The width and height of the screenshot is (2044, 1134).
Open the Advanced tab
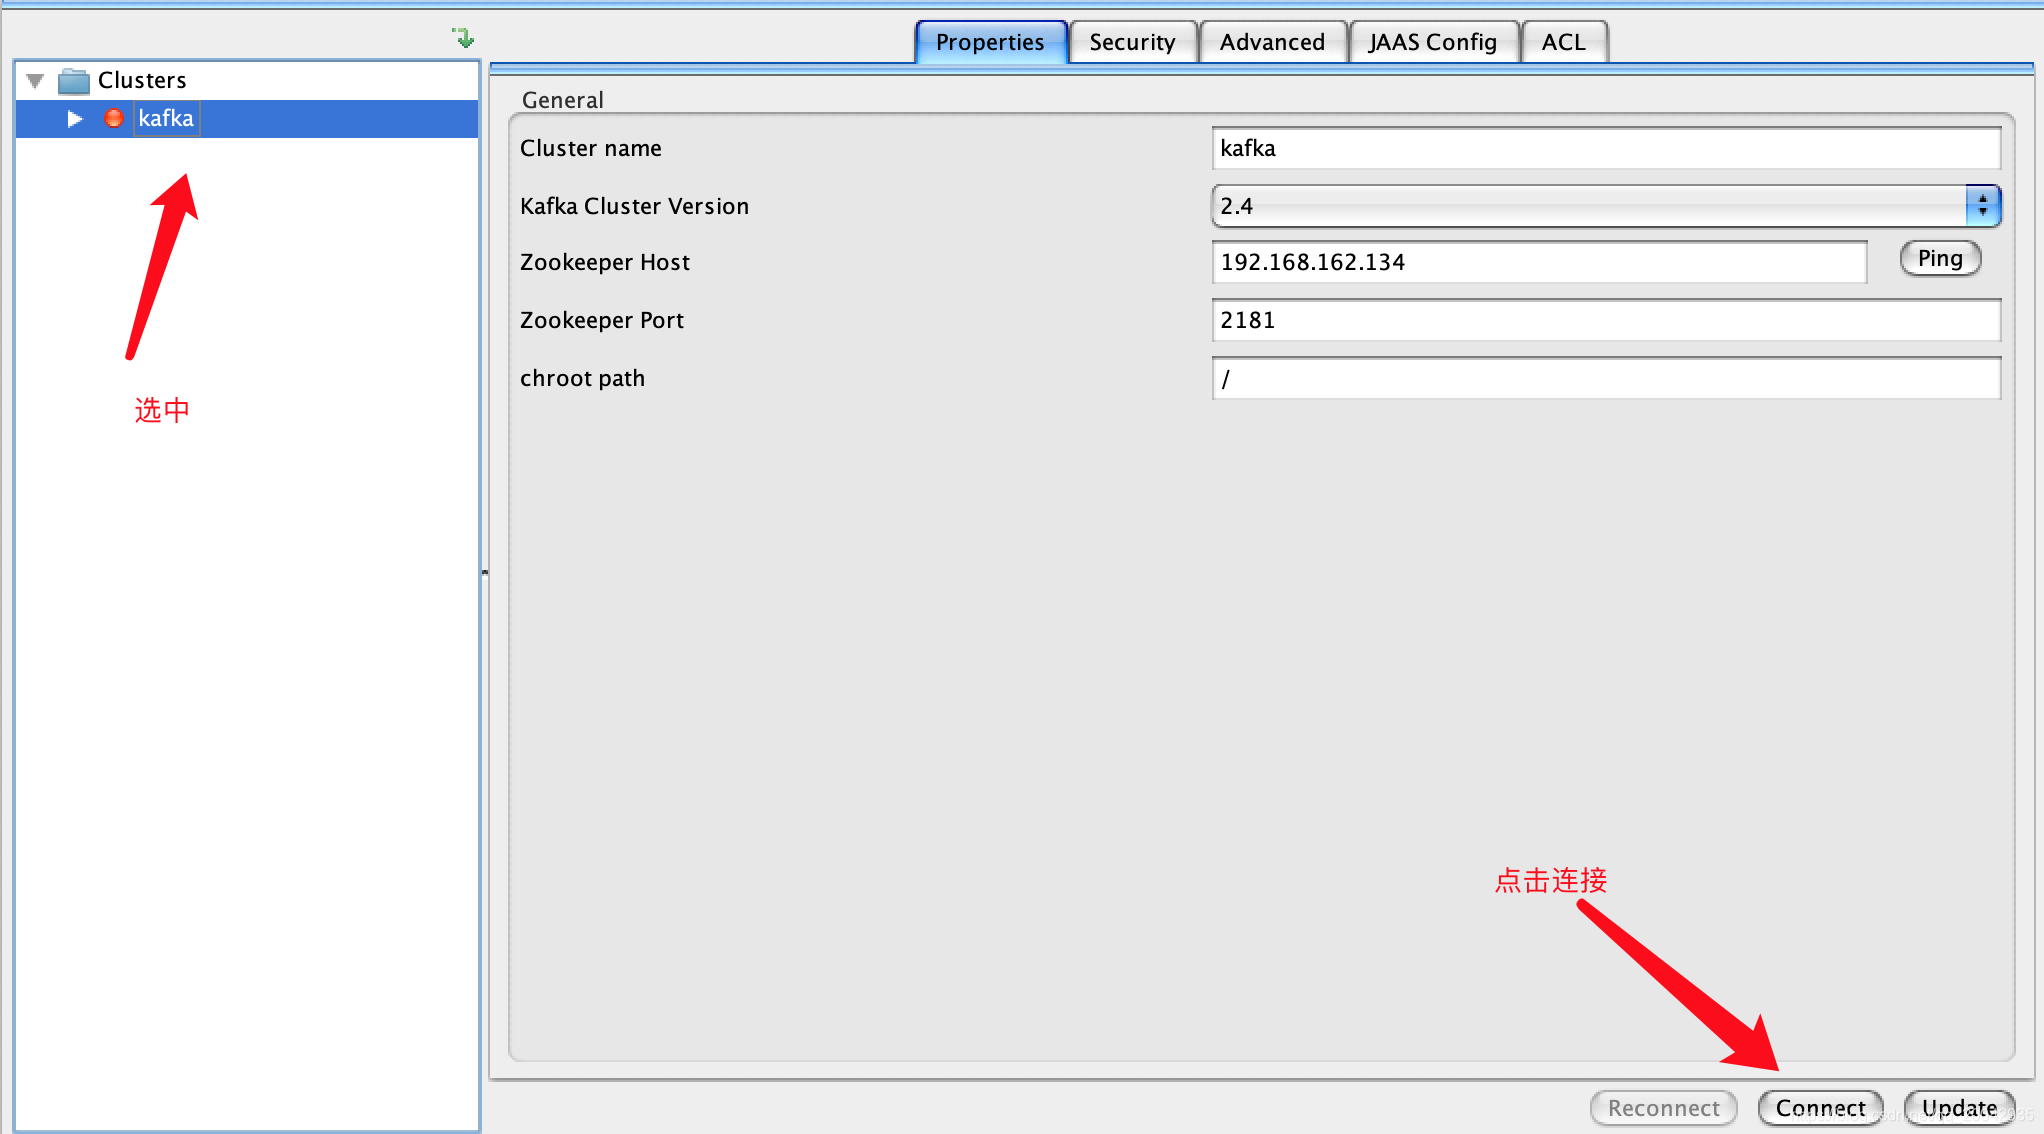click(x=1272, y=41)
